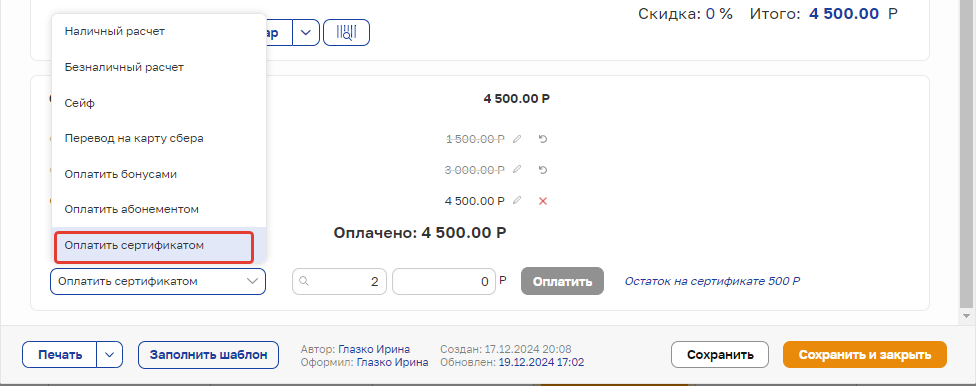The width and height of the screenshot is (976, 386).
Task: Open the barcode scanner search icon
Action: (346, 32)
